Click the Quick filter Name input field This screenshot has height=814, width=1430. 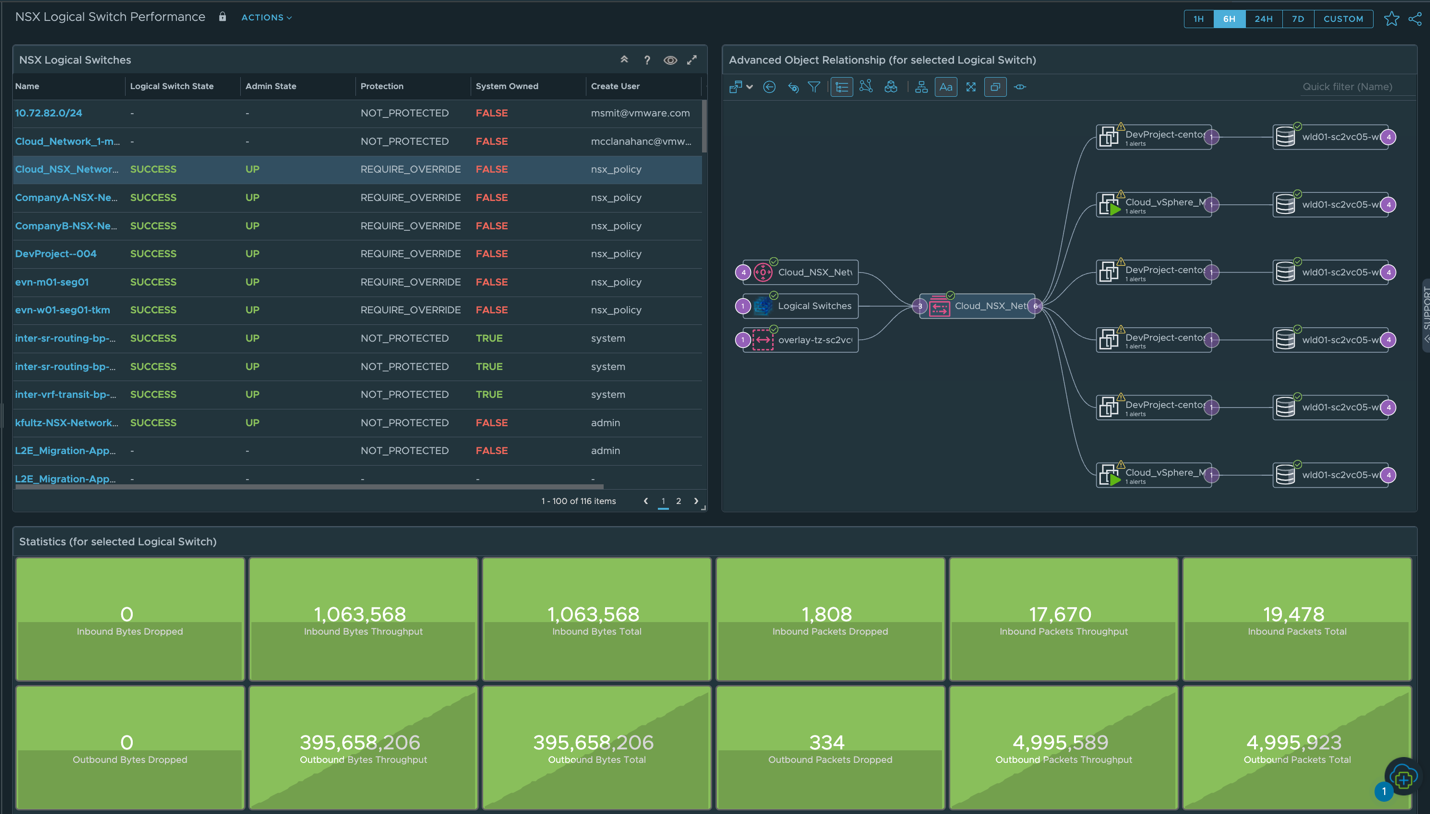pos(1347,87)
